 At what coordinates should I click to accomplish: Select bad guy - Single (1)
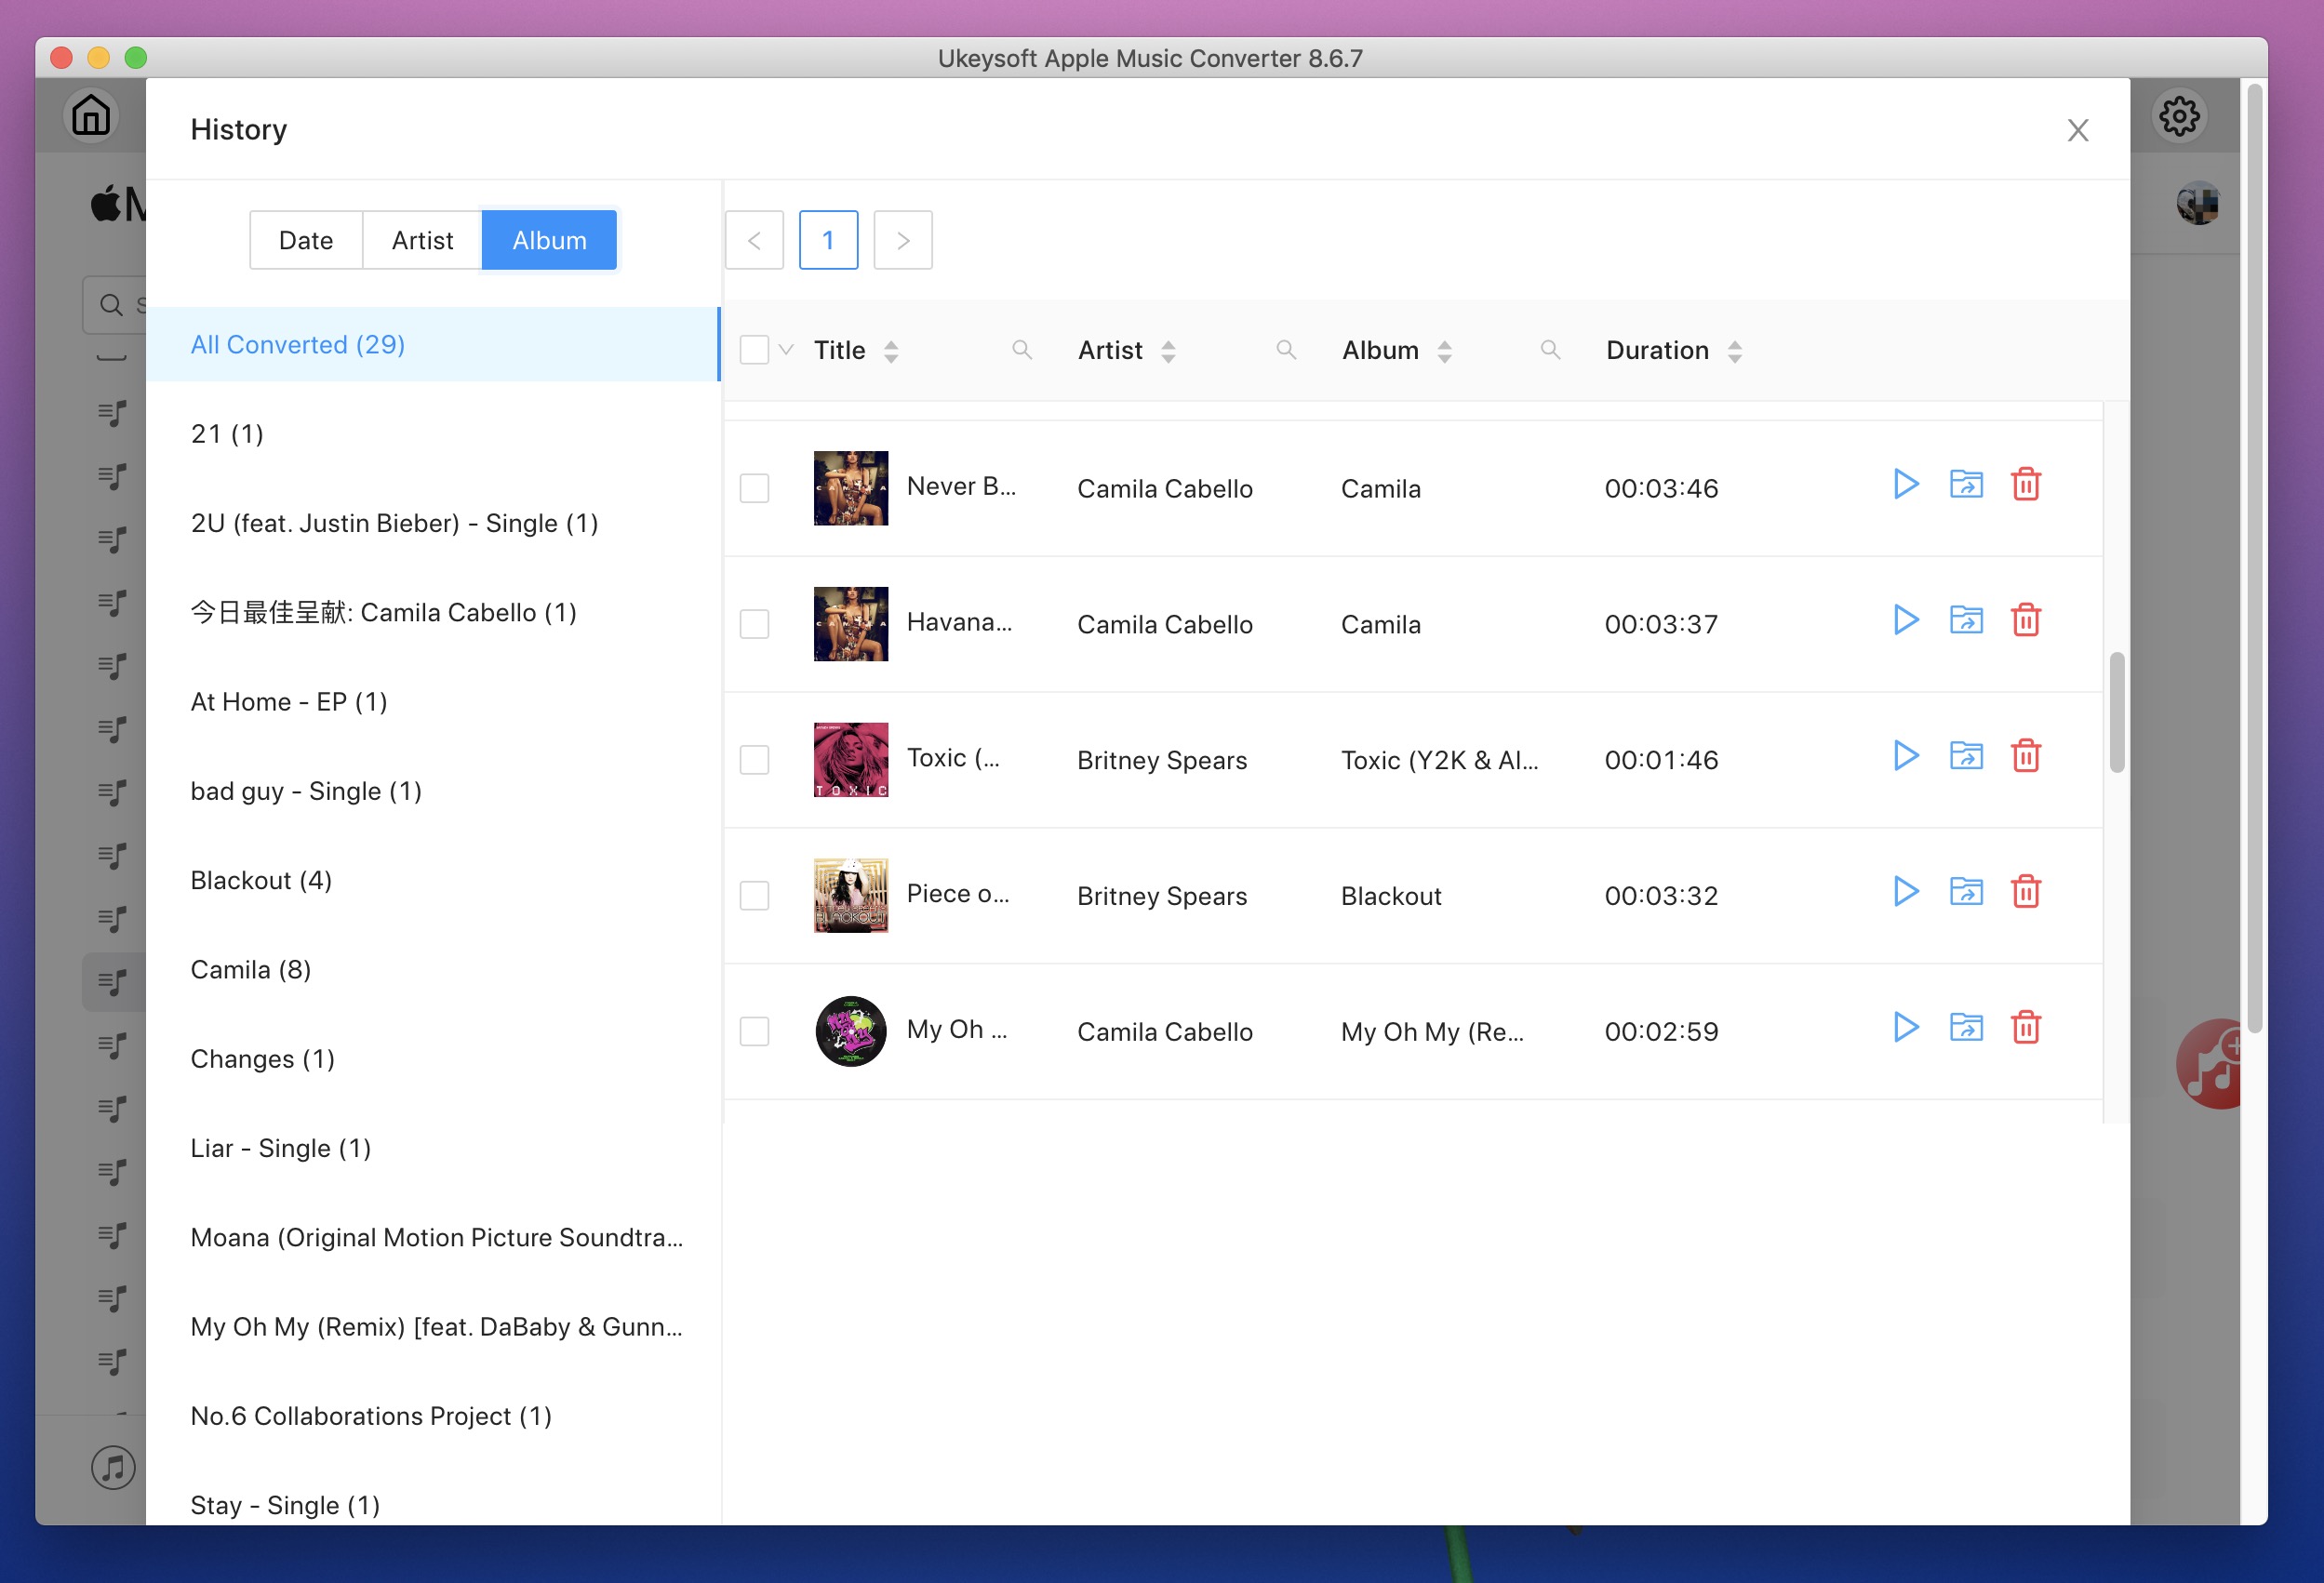coord(433,791)
